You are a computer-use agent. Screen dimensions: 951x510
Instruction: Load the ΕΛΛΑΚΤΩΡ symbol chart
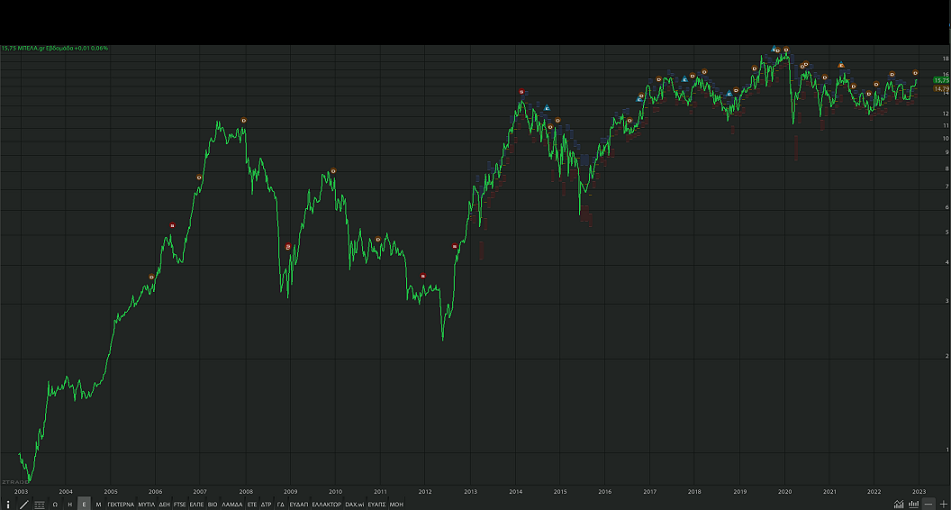point(326,505)
